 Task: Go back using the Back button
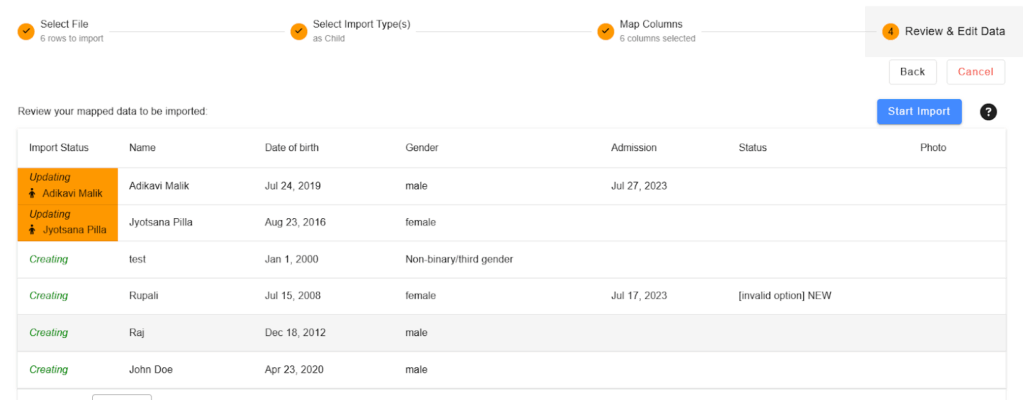pos(912,72)
